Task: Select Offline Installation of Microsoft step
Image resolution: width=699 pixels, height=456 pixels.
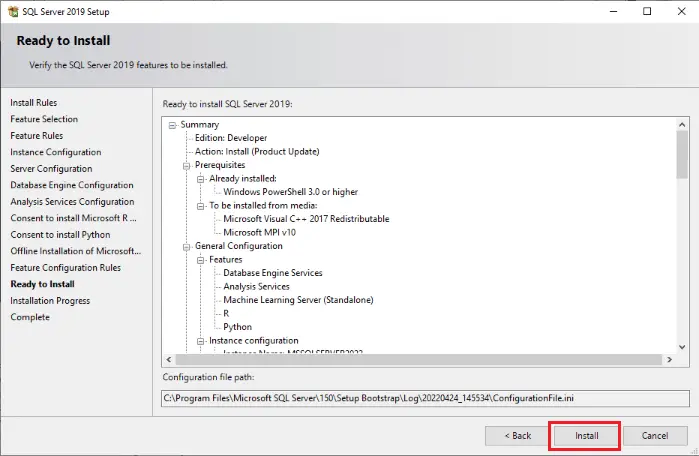Action: (x=76, y=251)
